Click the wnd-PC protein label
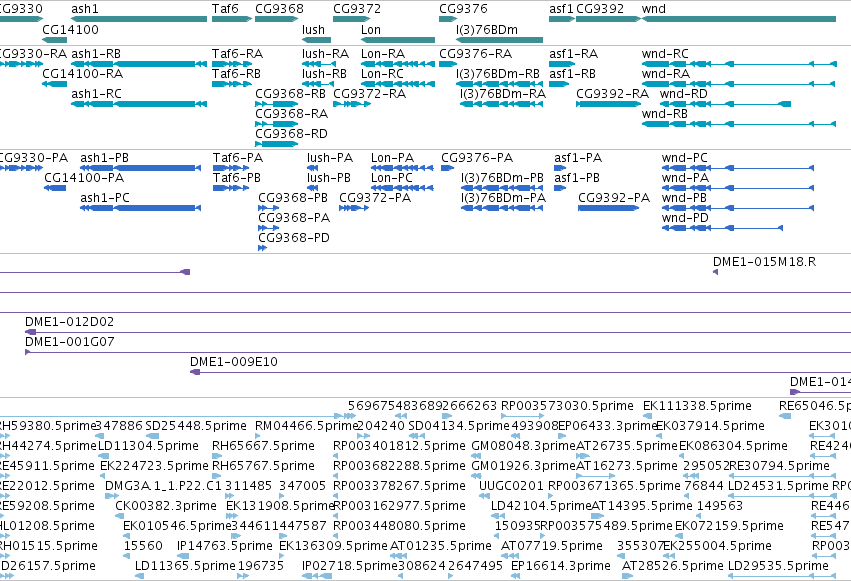Screen dimensions: 851x581 (x=685, y=158)
